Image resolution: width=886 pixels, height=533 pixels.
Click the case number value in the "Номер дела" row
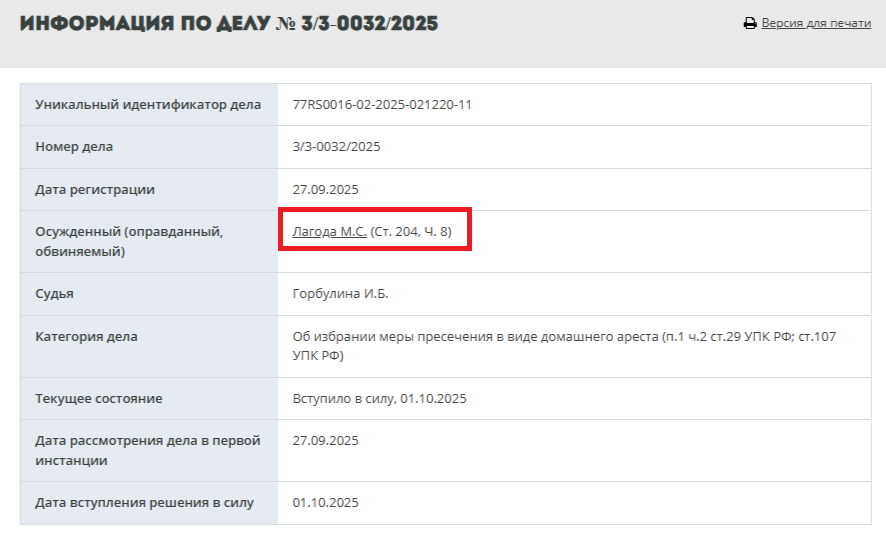coord(336,147)
